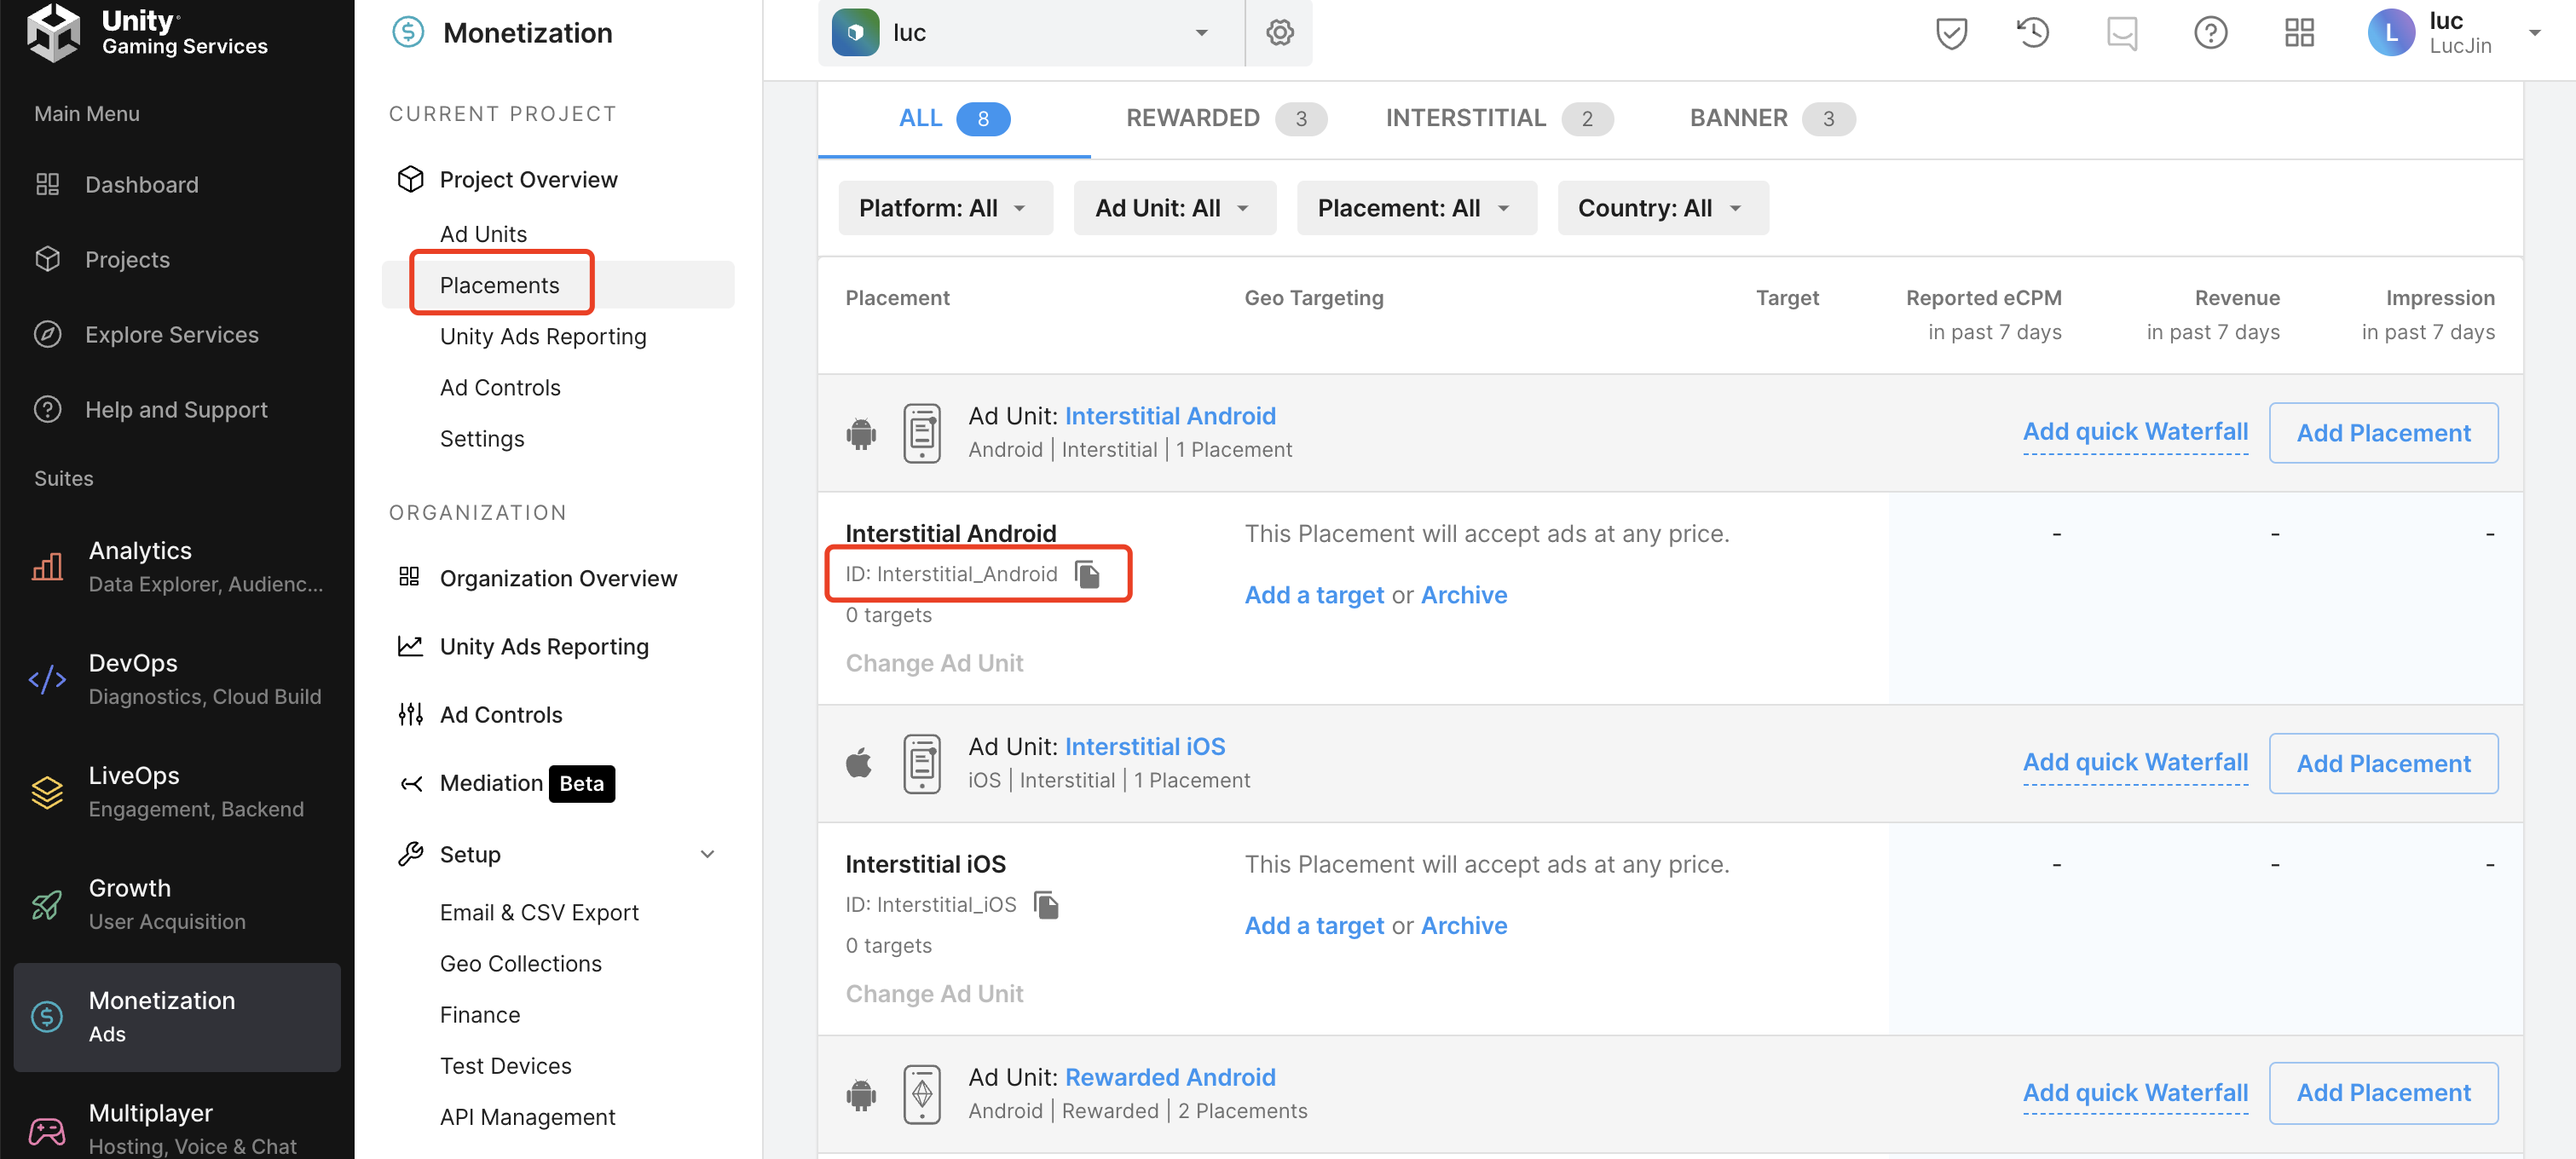Image resolution: width=2576 pixels, height=1159 pixels.
Task: Click the Project Overview cube icon
Action: pos(410,179)
